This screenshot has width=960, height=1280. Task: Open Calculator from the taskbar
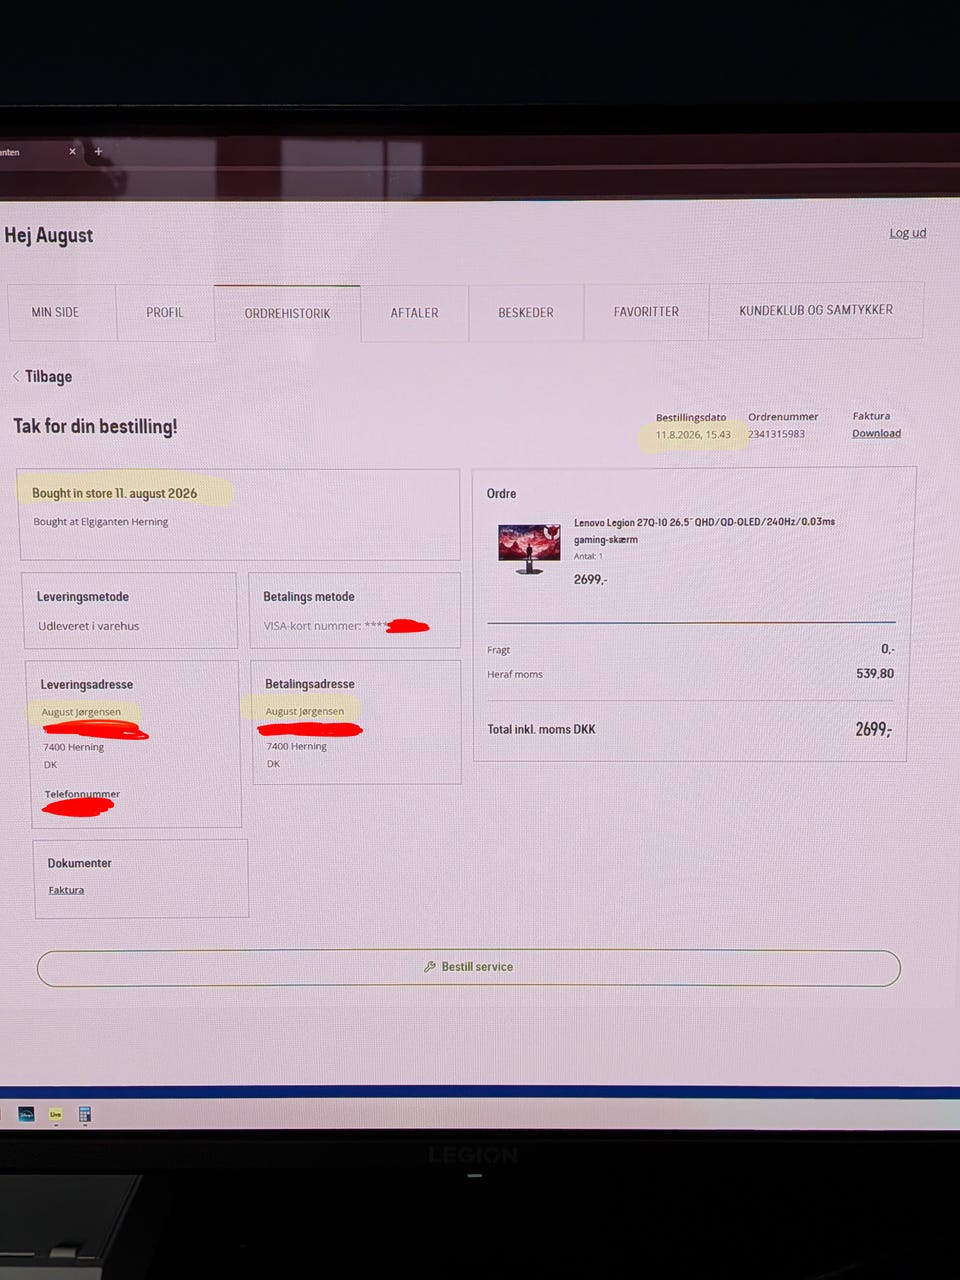pos(85,1114)
